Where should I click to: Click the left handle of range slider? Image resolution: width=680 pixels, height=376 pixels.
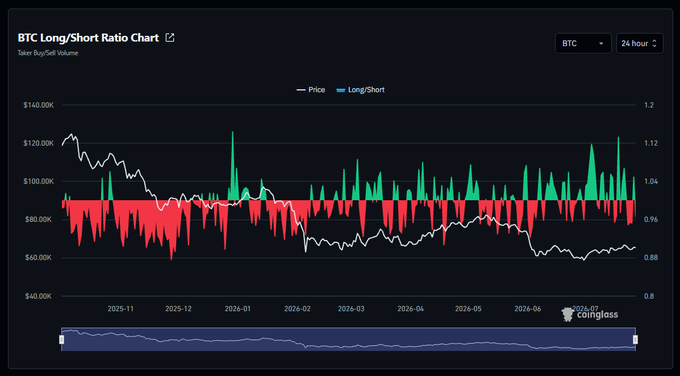pyautogui.click(x=62, y=339)
